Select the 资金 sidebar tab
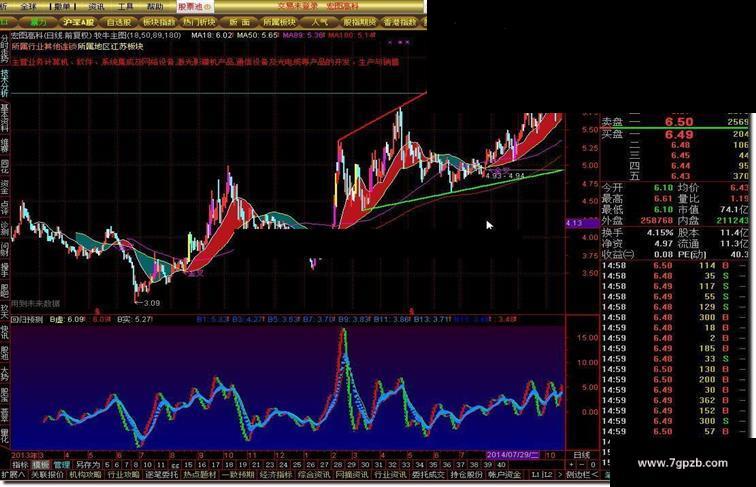The width and height of the screenshot is (756, 487). click(x=5, y=185)
